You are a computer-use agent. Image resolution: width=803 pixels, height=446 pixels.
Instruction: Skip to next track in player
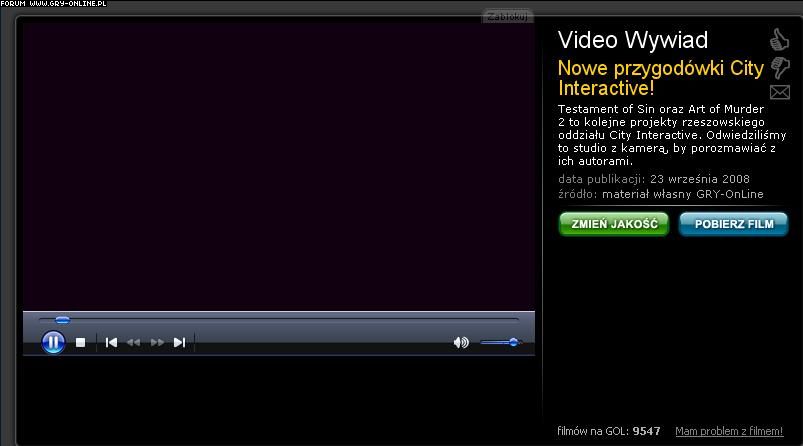tap(179, 342)
